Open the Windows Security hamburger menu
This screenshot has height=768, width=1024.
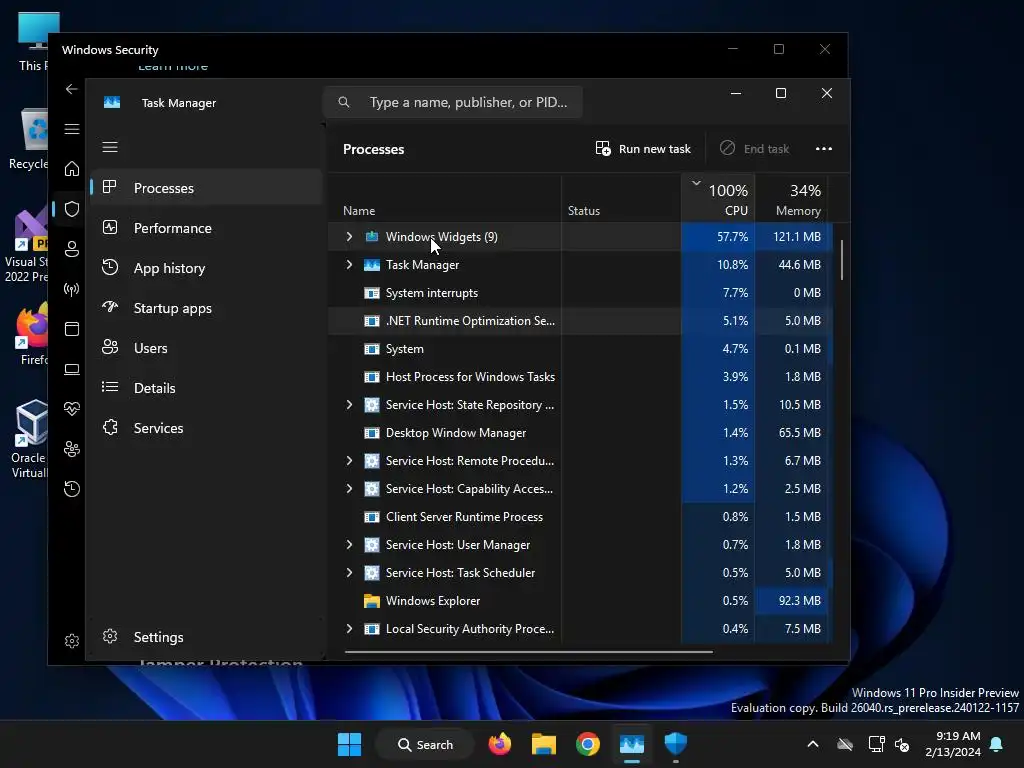click(x=72, y=129)
